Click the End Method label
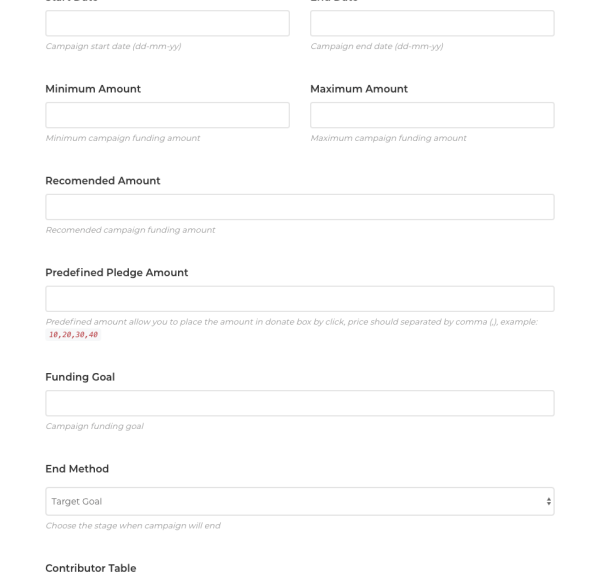600x580 pixels. (77, 468)
